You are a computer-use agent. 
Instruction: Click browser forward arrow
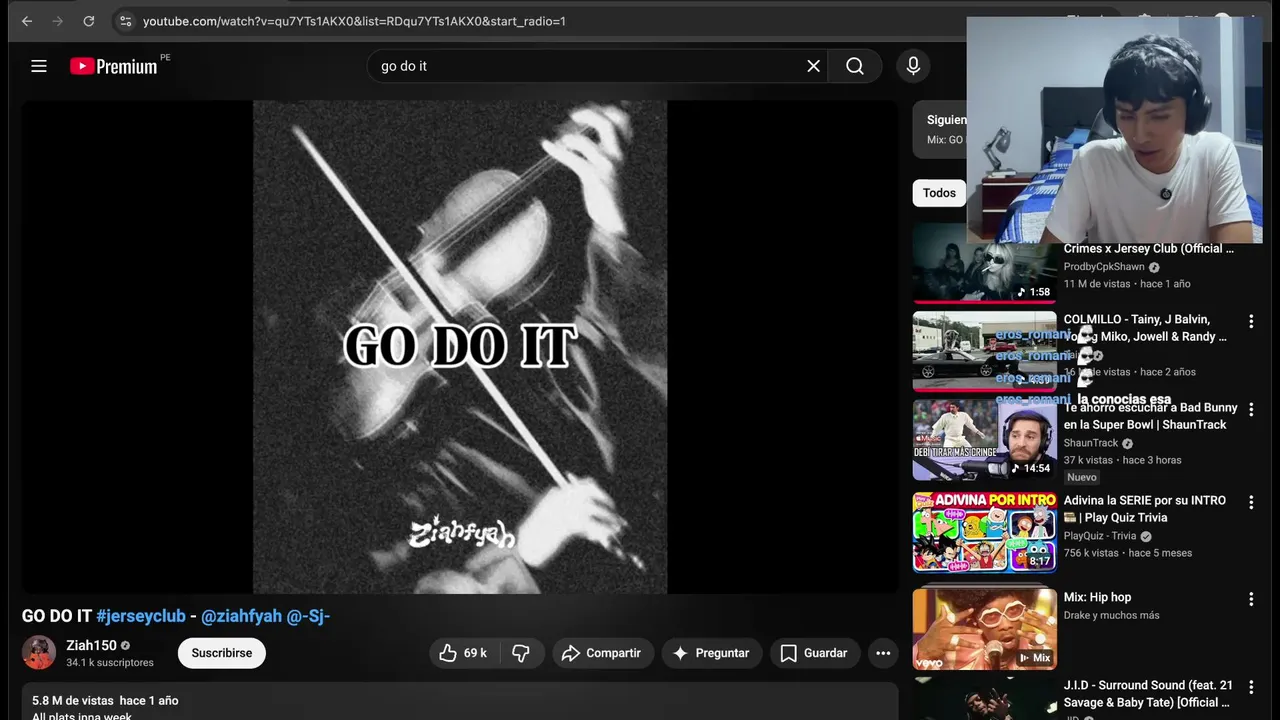point(57,21)
